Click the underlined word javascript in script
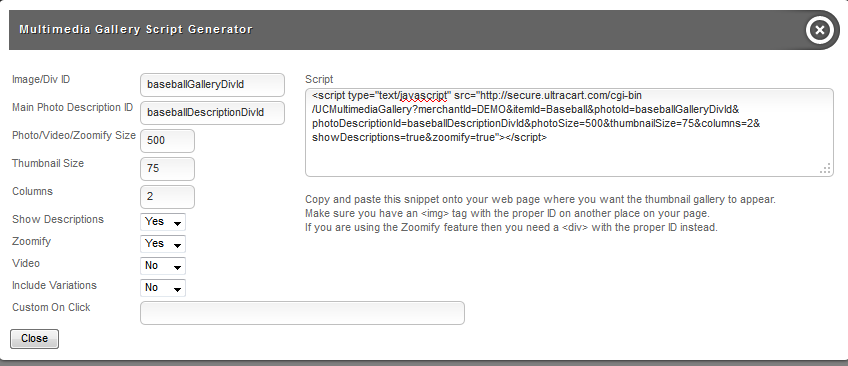 tap(423, 96)
